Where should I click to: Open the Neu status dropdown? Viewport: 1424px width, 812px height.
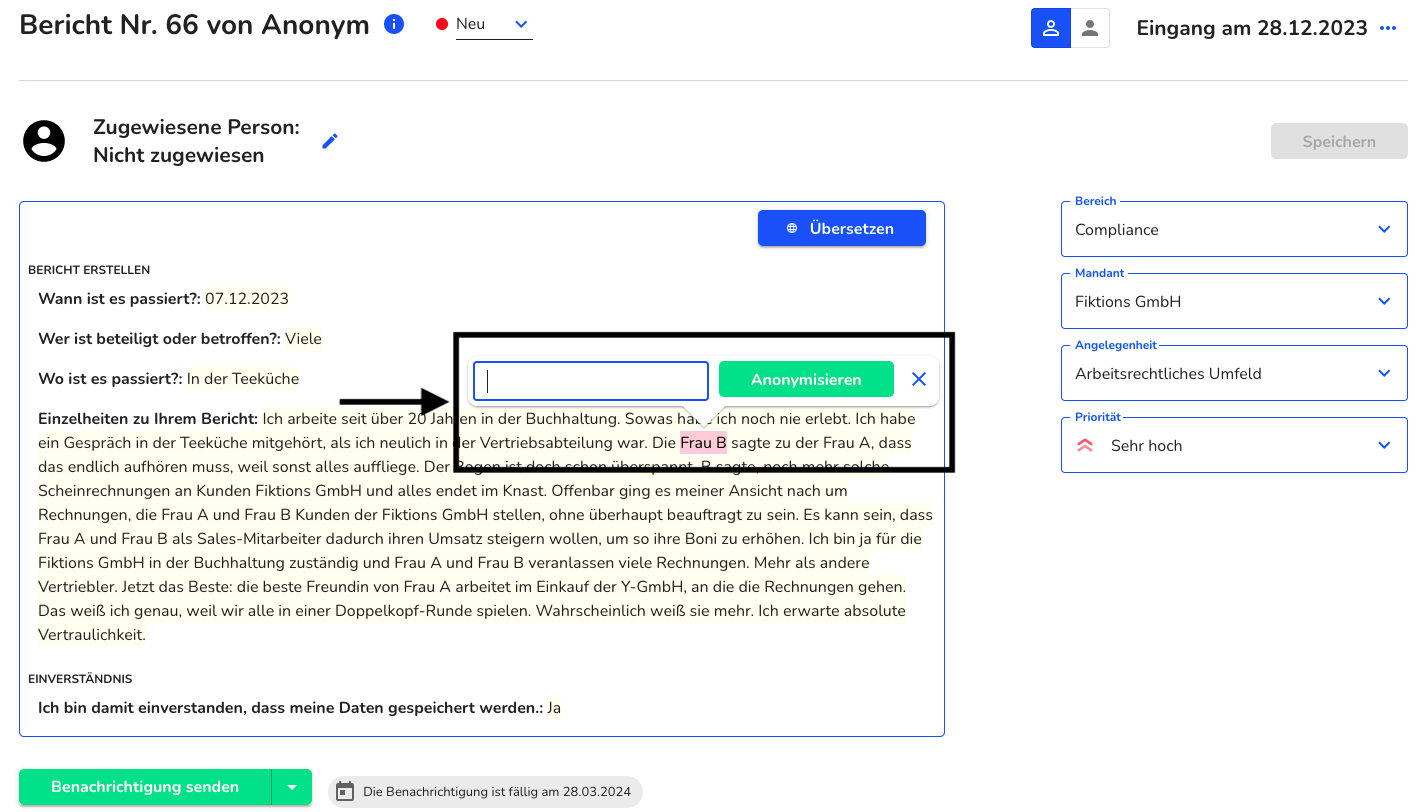pyautogui.click(x=493, y=24)
